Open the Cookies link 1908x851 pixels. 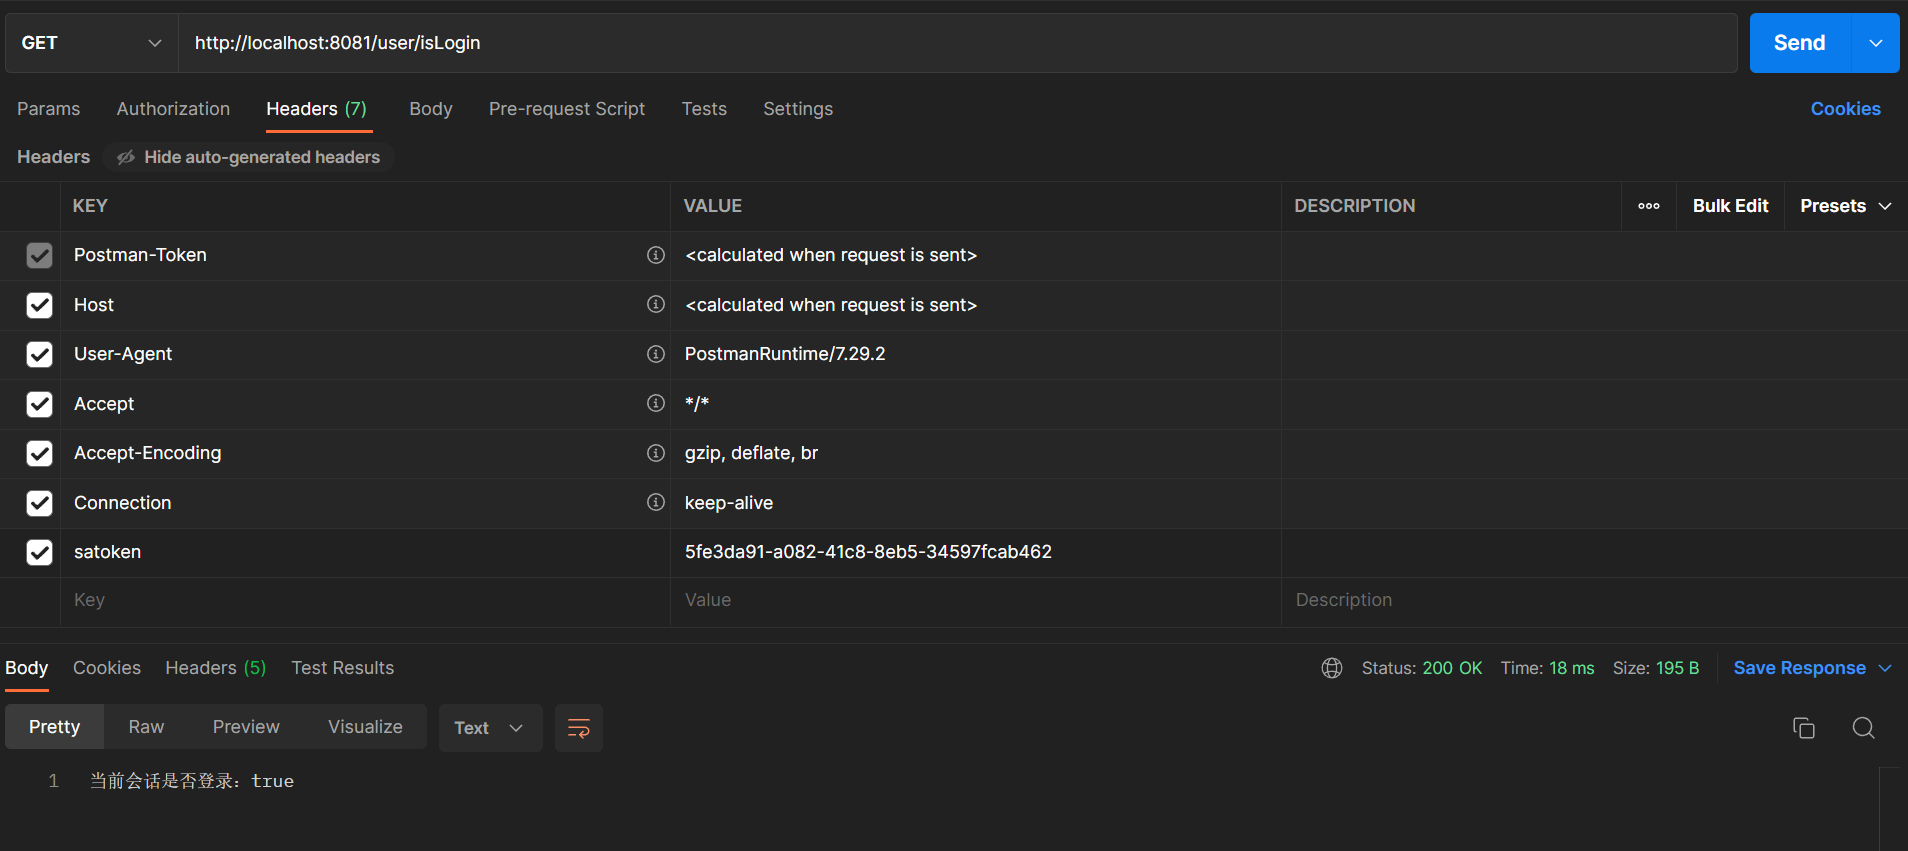point(1845,109)
